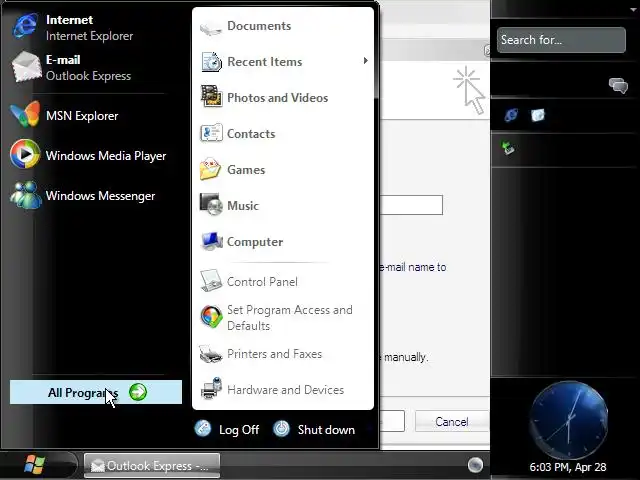Open Games folder icon

[211, 169]
